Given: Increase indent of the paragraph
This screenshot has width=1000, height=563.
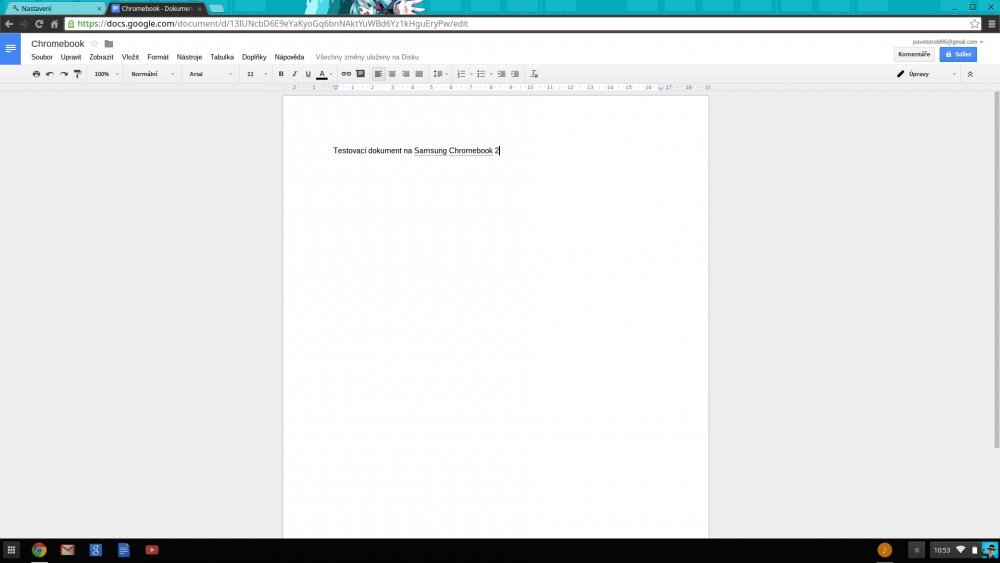Looking at the screenshot, I should [515, 74].
